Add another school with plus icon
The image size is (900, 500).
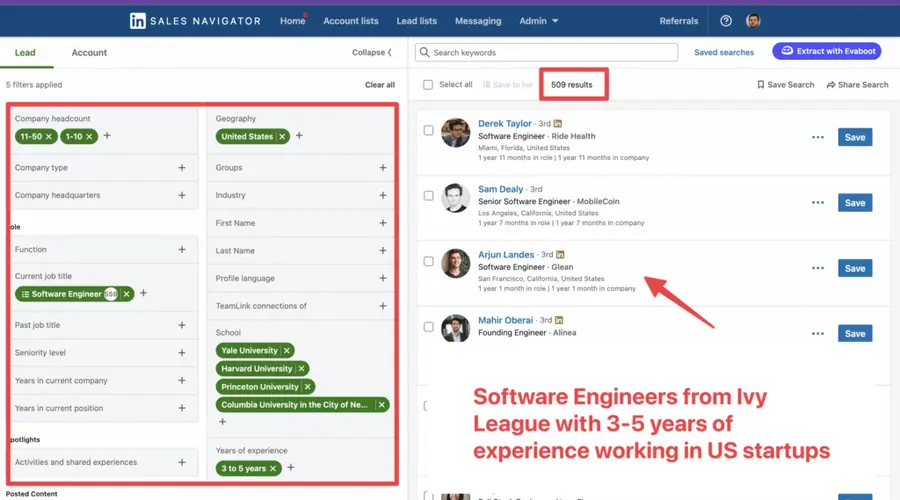pyautogui.click(x=223, y=422)
